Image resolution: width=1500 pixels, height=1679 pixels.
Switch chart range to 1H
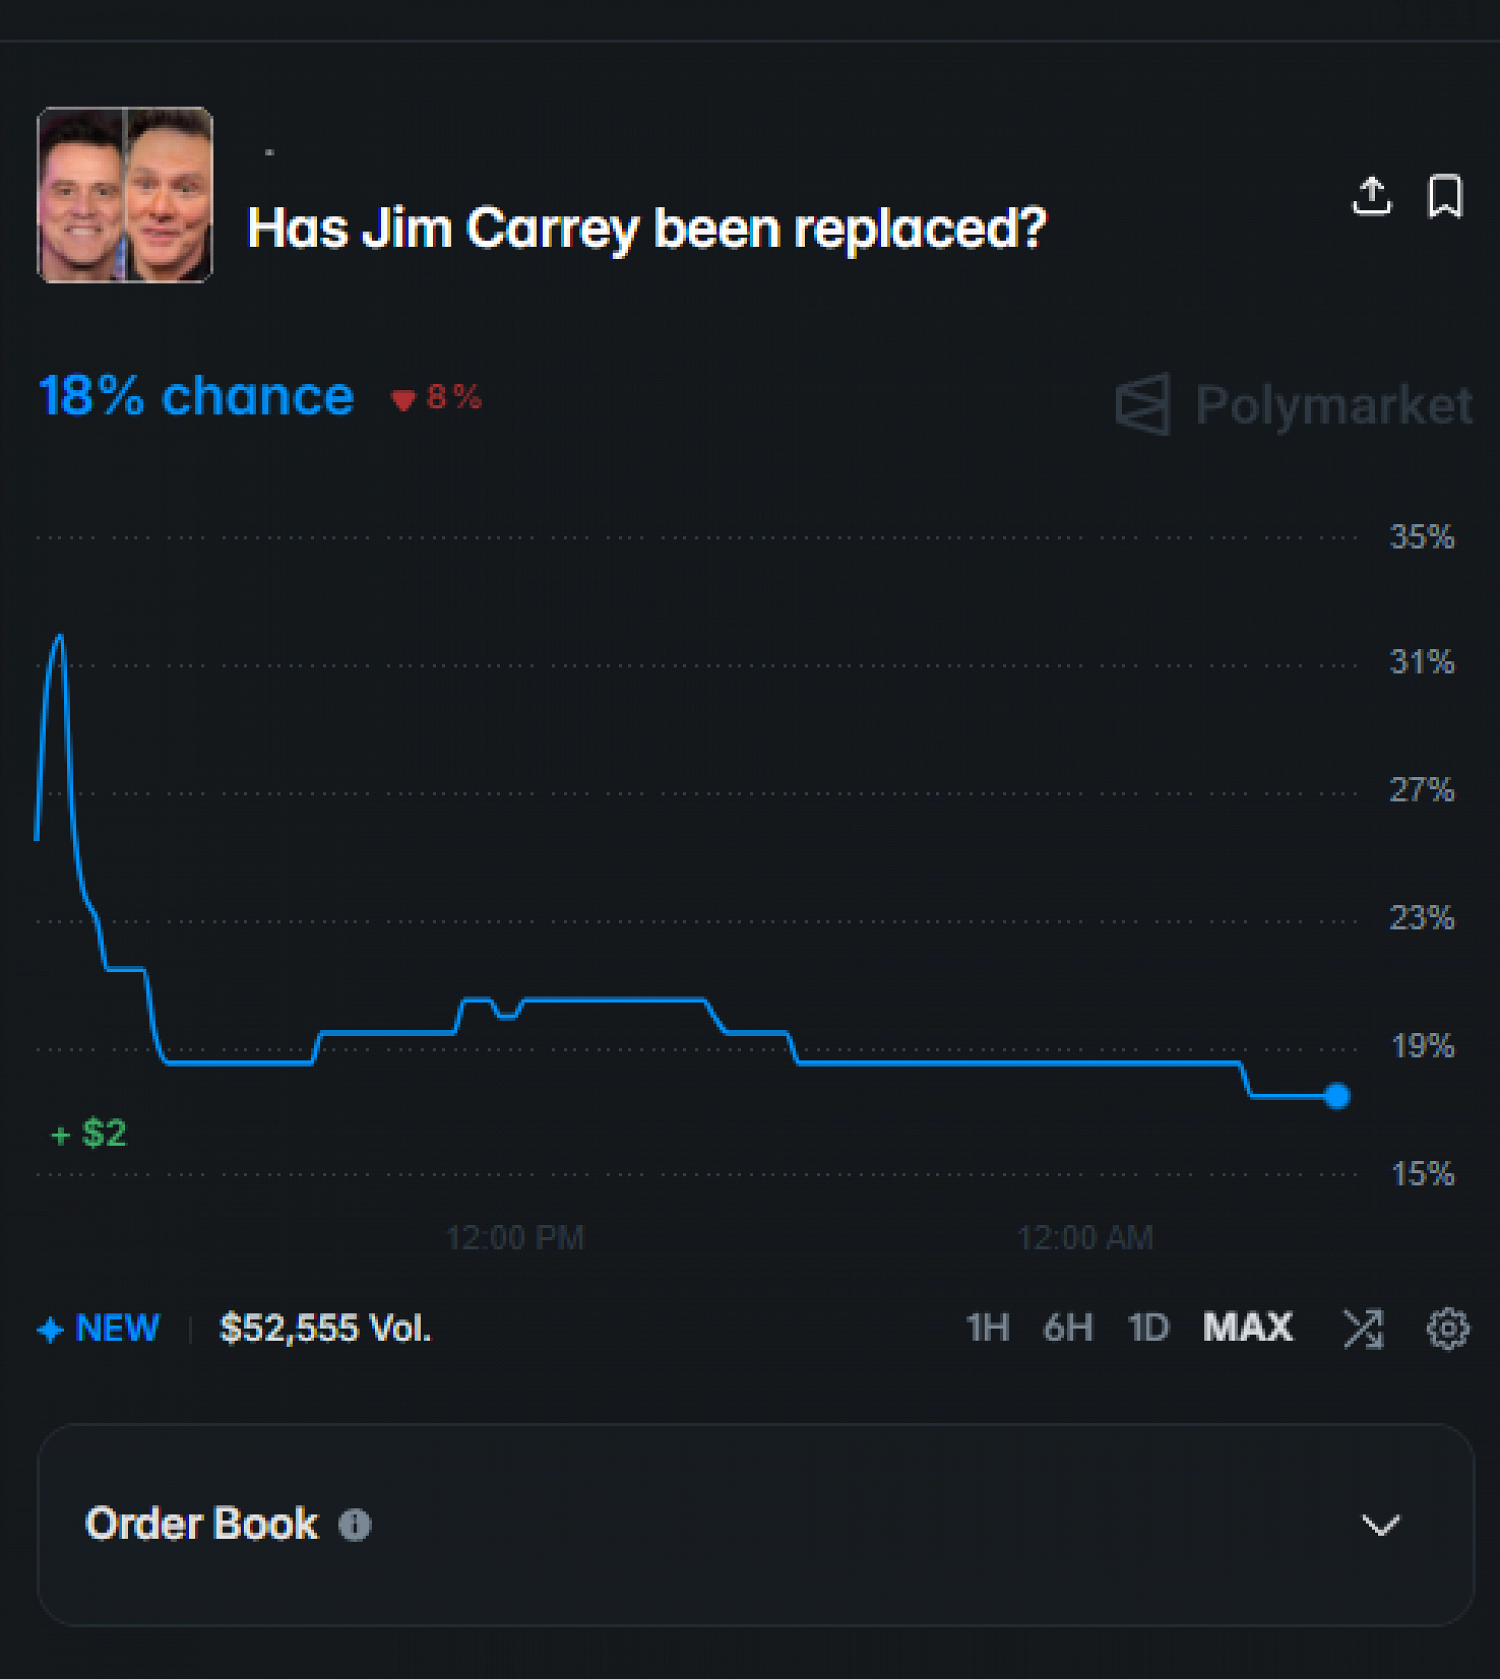coord(987,1329)
